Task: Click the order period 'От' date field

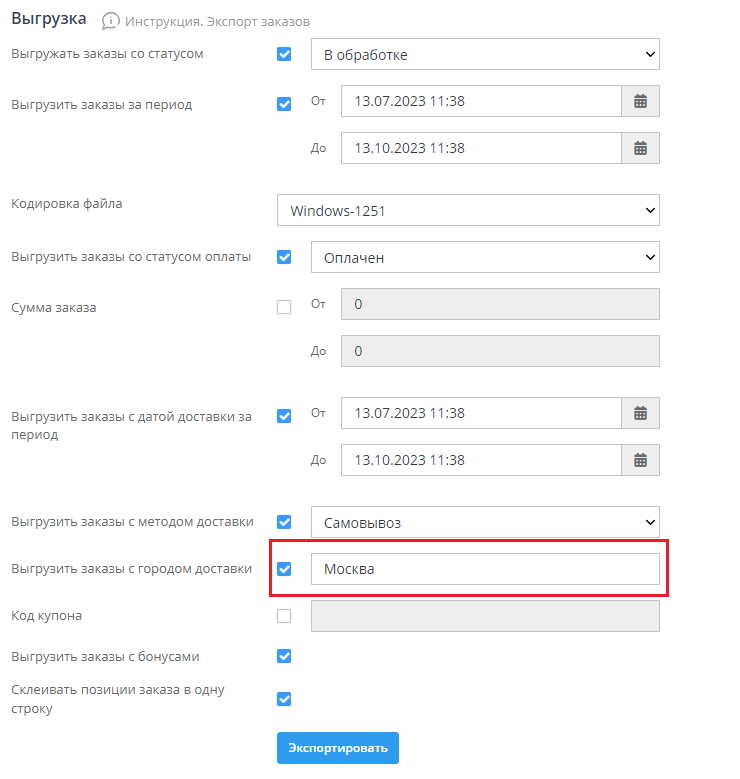Action: (x=480, y=101)
